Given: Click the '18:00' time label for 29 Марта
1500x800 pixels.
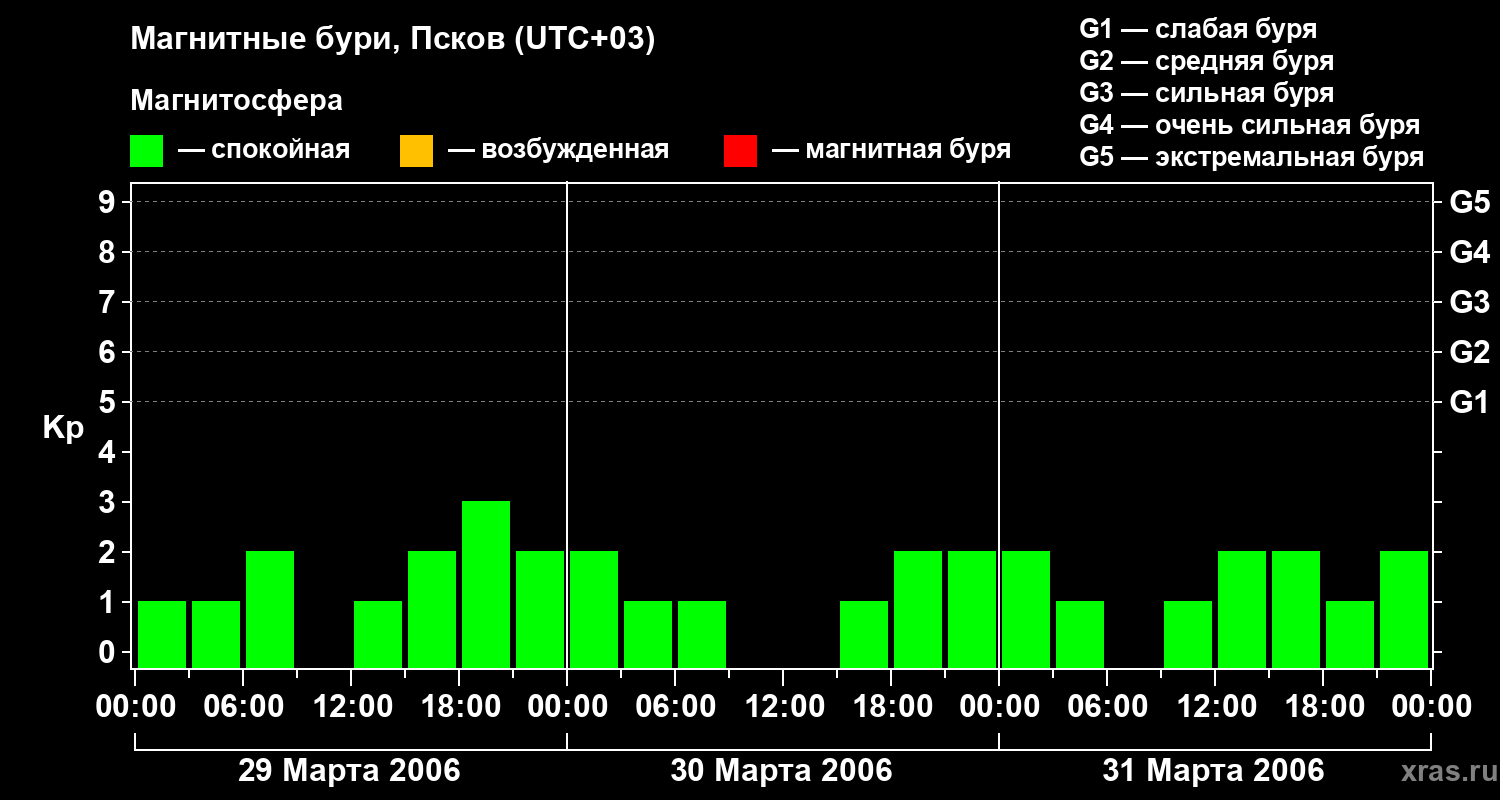Looking at the screenshot, I should (x=459, y=707).
